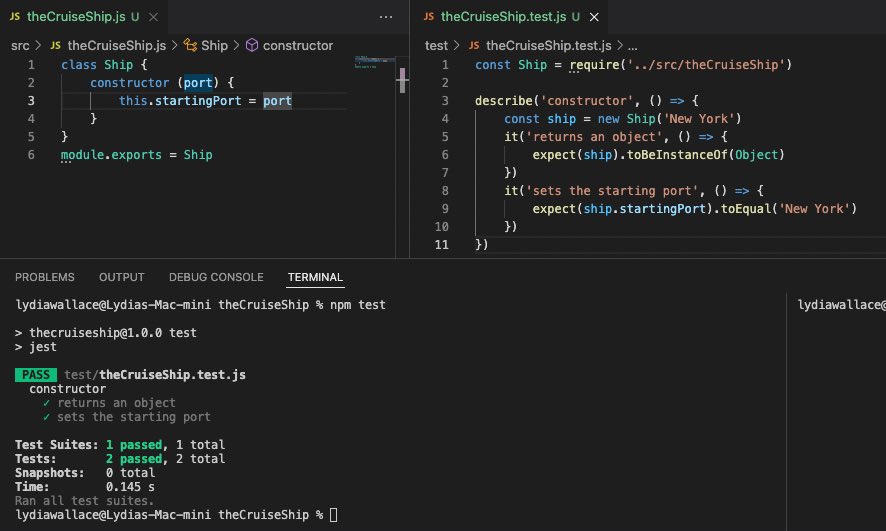
Task: Click JS file icon on theCruiseShip.js tab
Action: pos(15,16)
